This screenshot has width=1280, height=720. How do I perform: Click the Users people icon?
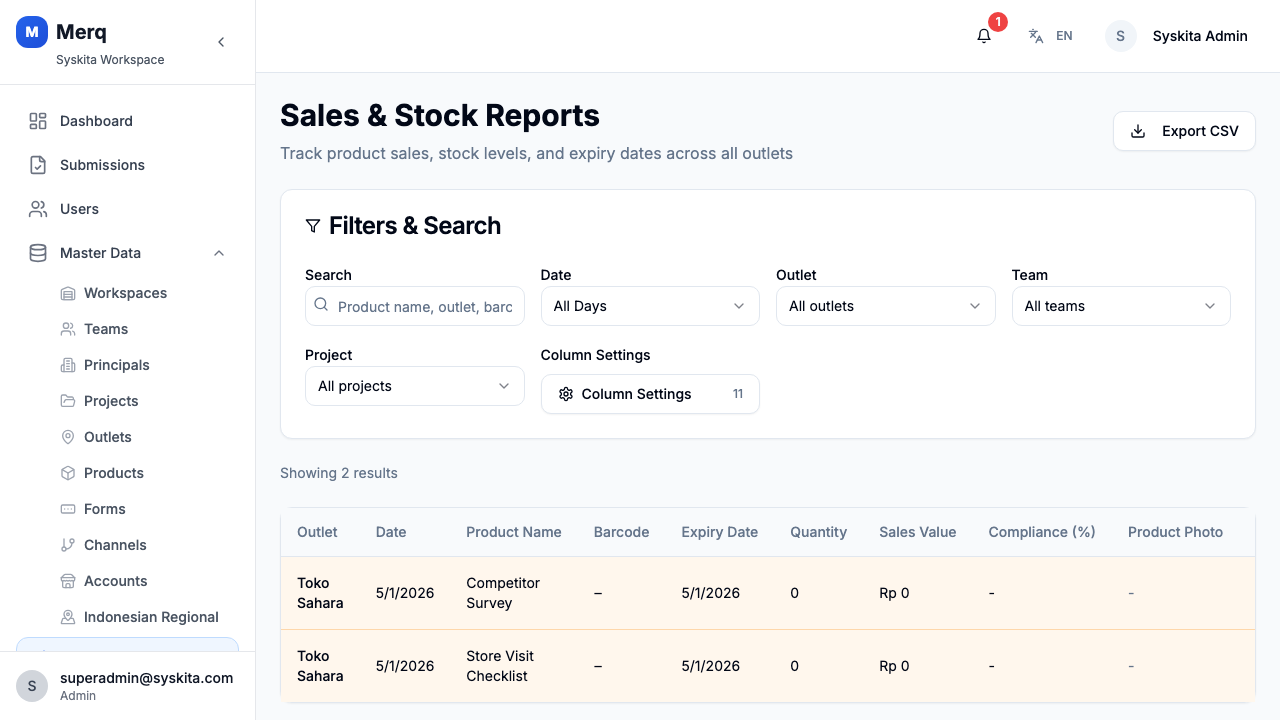pos(38,209)
